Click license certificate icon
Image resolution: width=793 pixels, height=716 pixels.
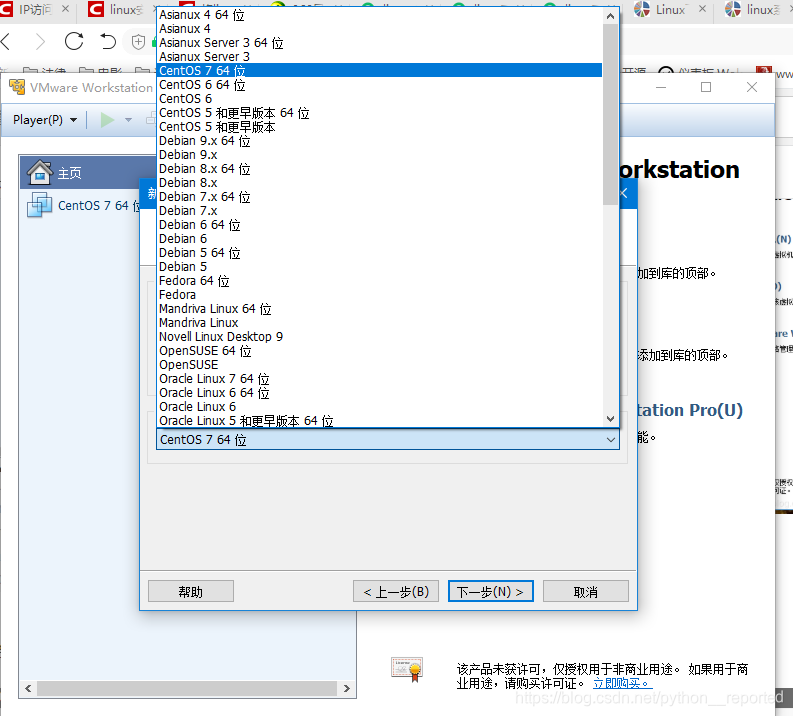tap(407, 669)
